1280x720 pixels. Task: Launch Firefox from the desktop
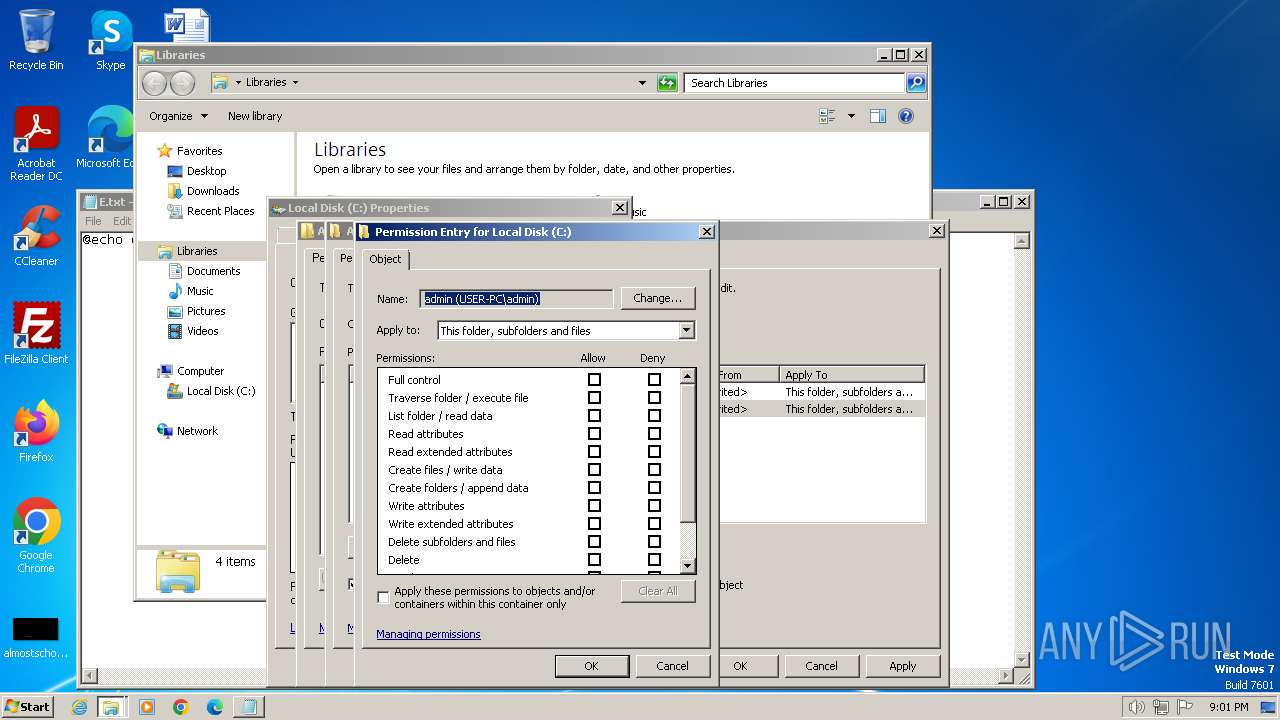36,432
